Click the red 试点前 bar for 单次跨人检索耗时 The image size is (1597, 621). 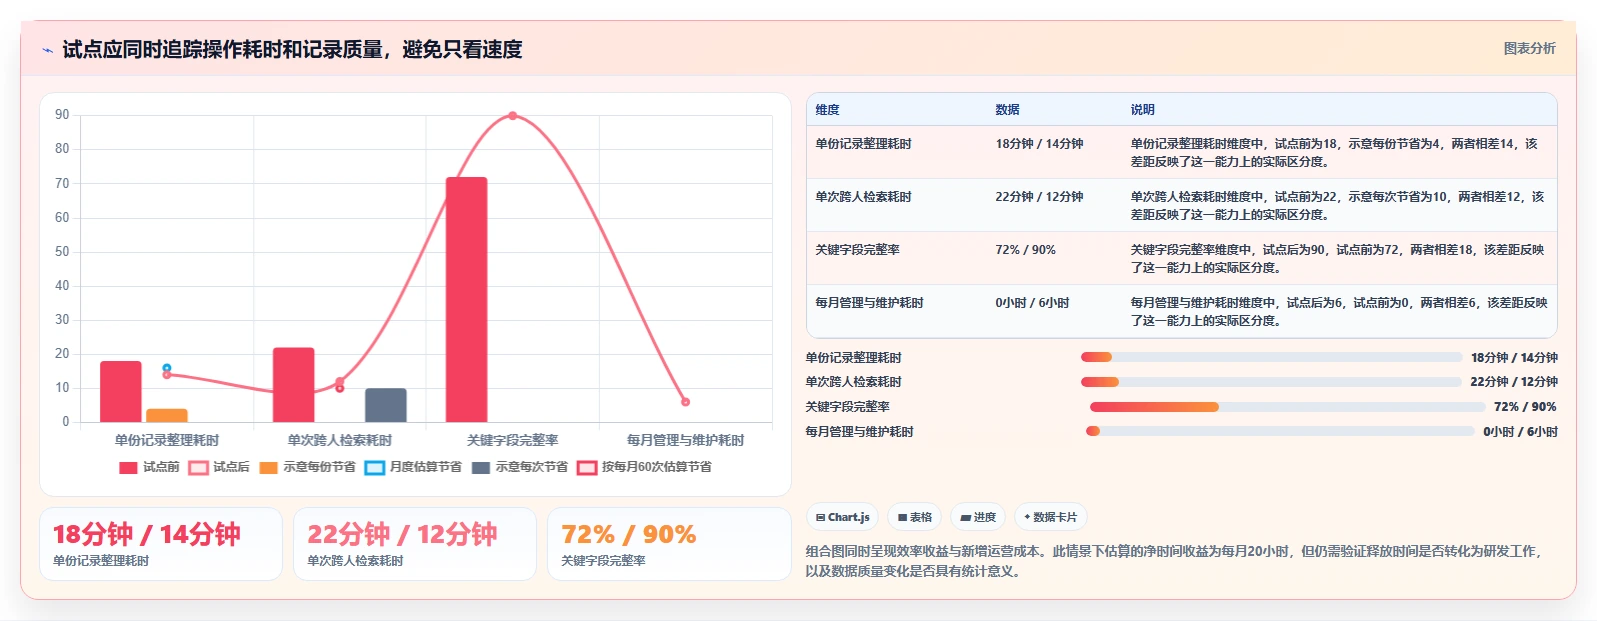tap(294, 385)
